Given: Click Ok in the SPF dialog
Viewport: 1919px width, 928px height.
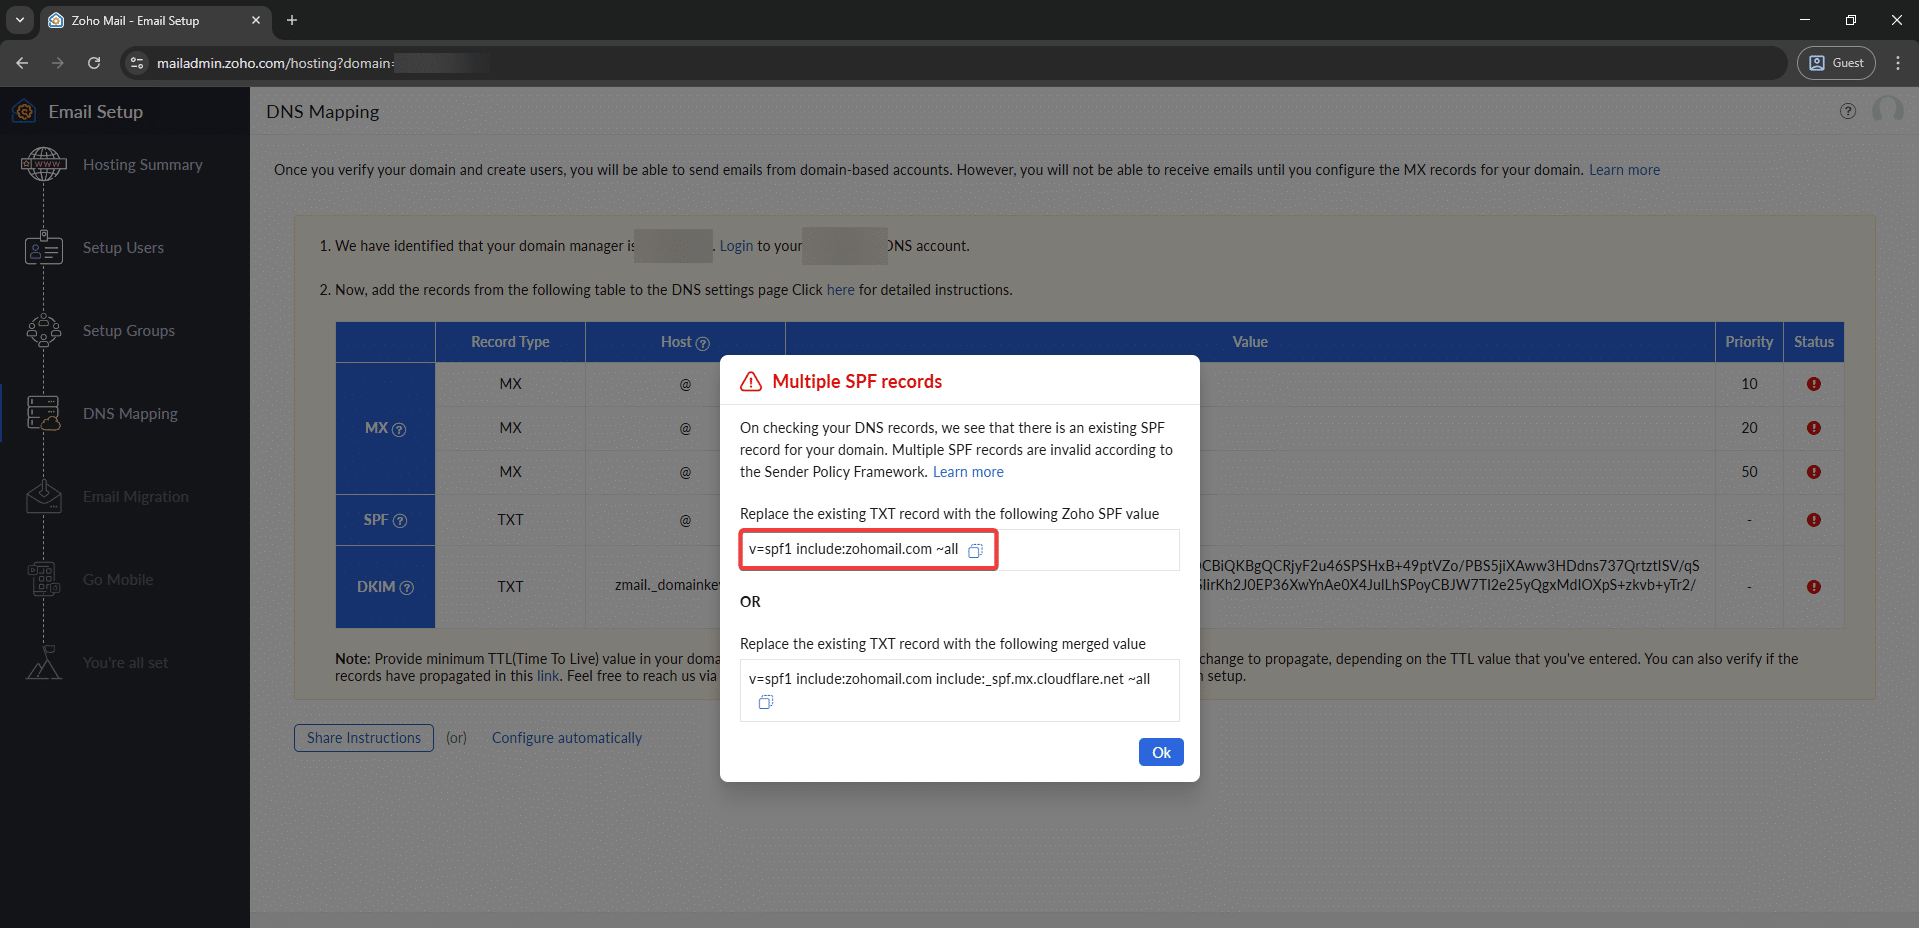Looking at the screenshot, I should 1160,752.
